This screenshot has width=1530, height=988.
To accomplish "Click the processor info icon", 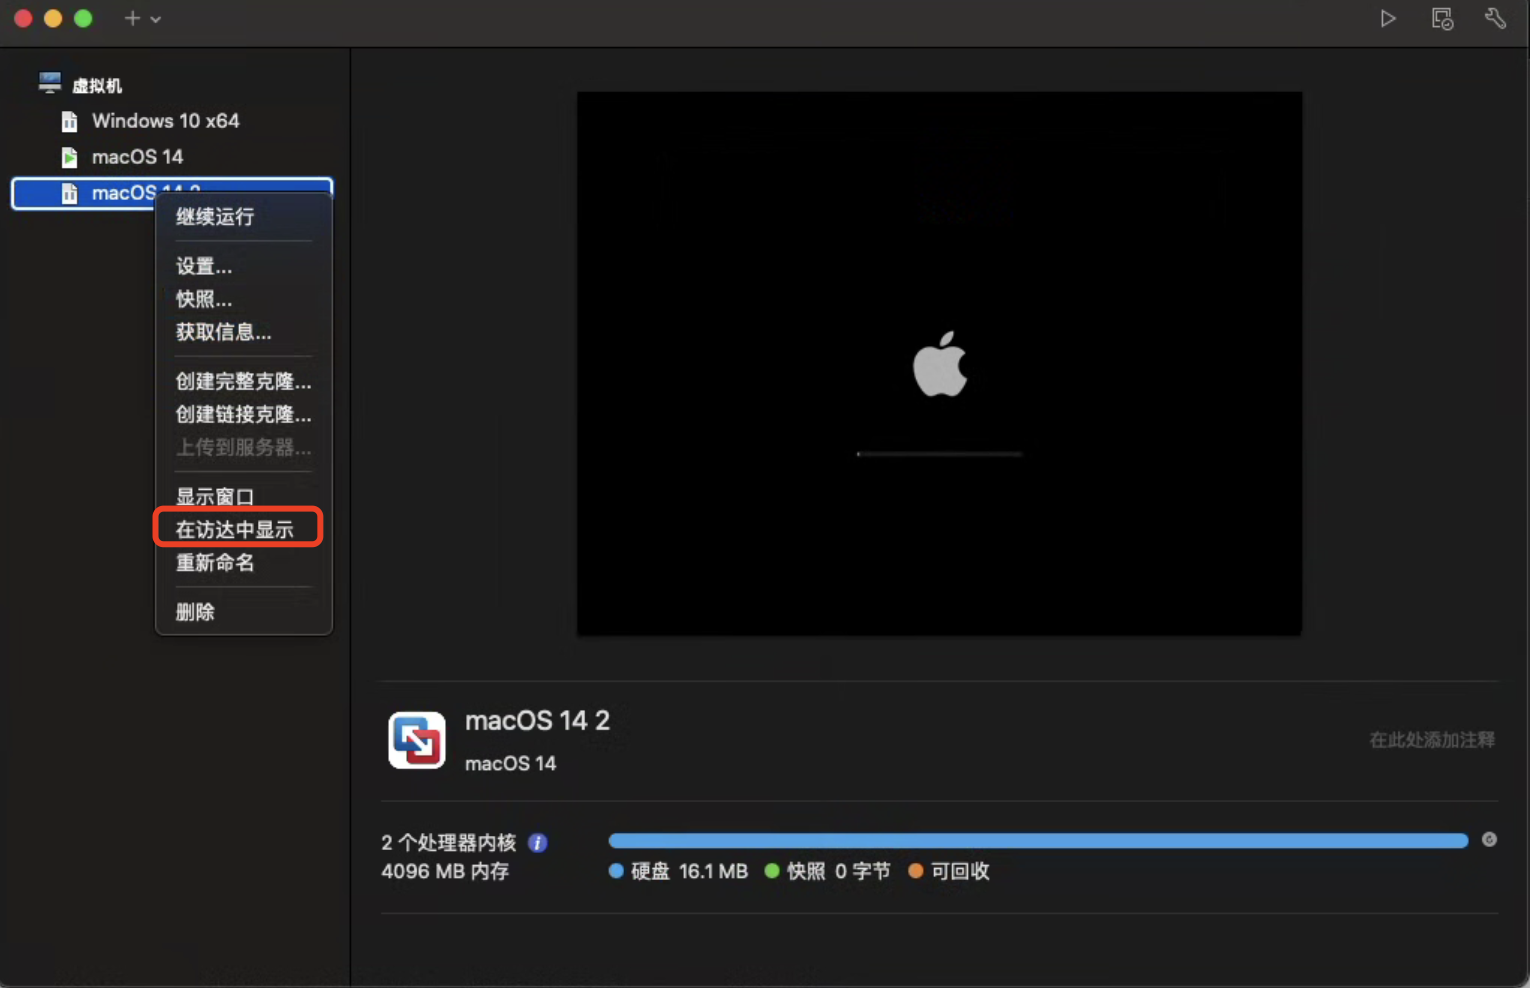I will coord(537,843).
